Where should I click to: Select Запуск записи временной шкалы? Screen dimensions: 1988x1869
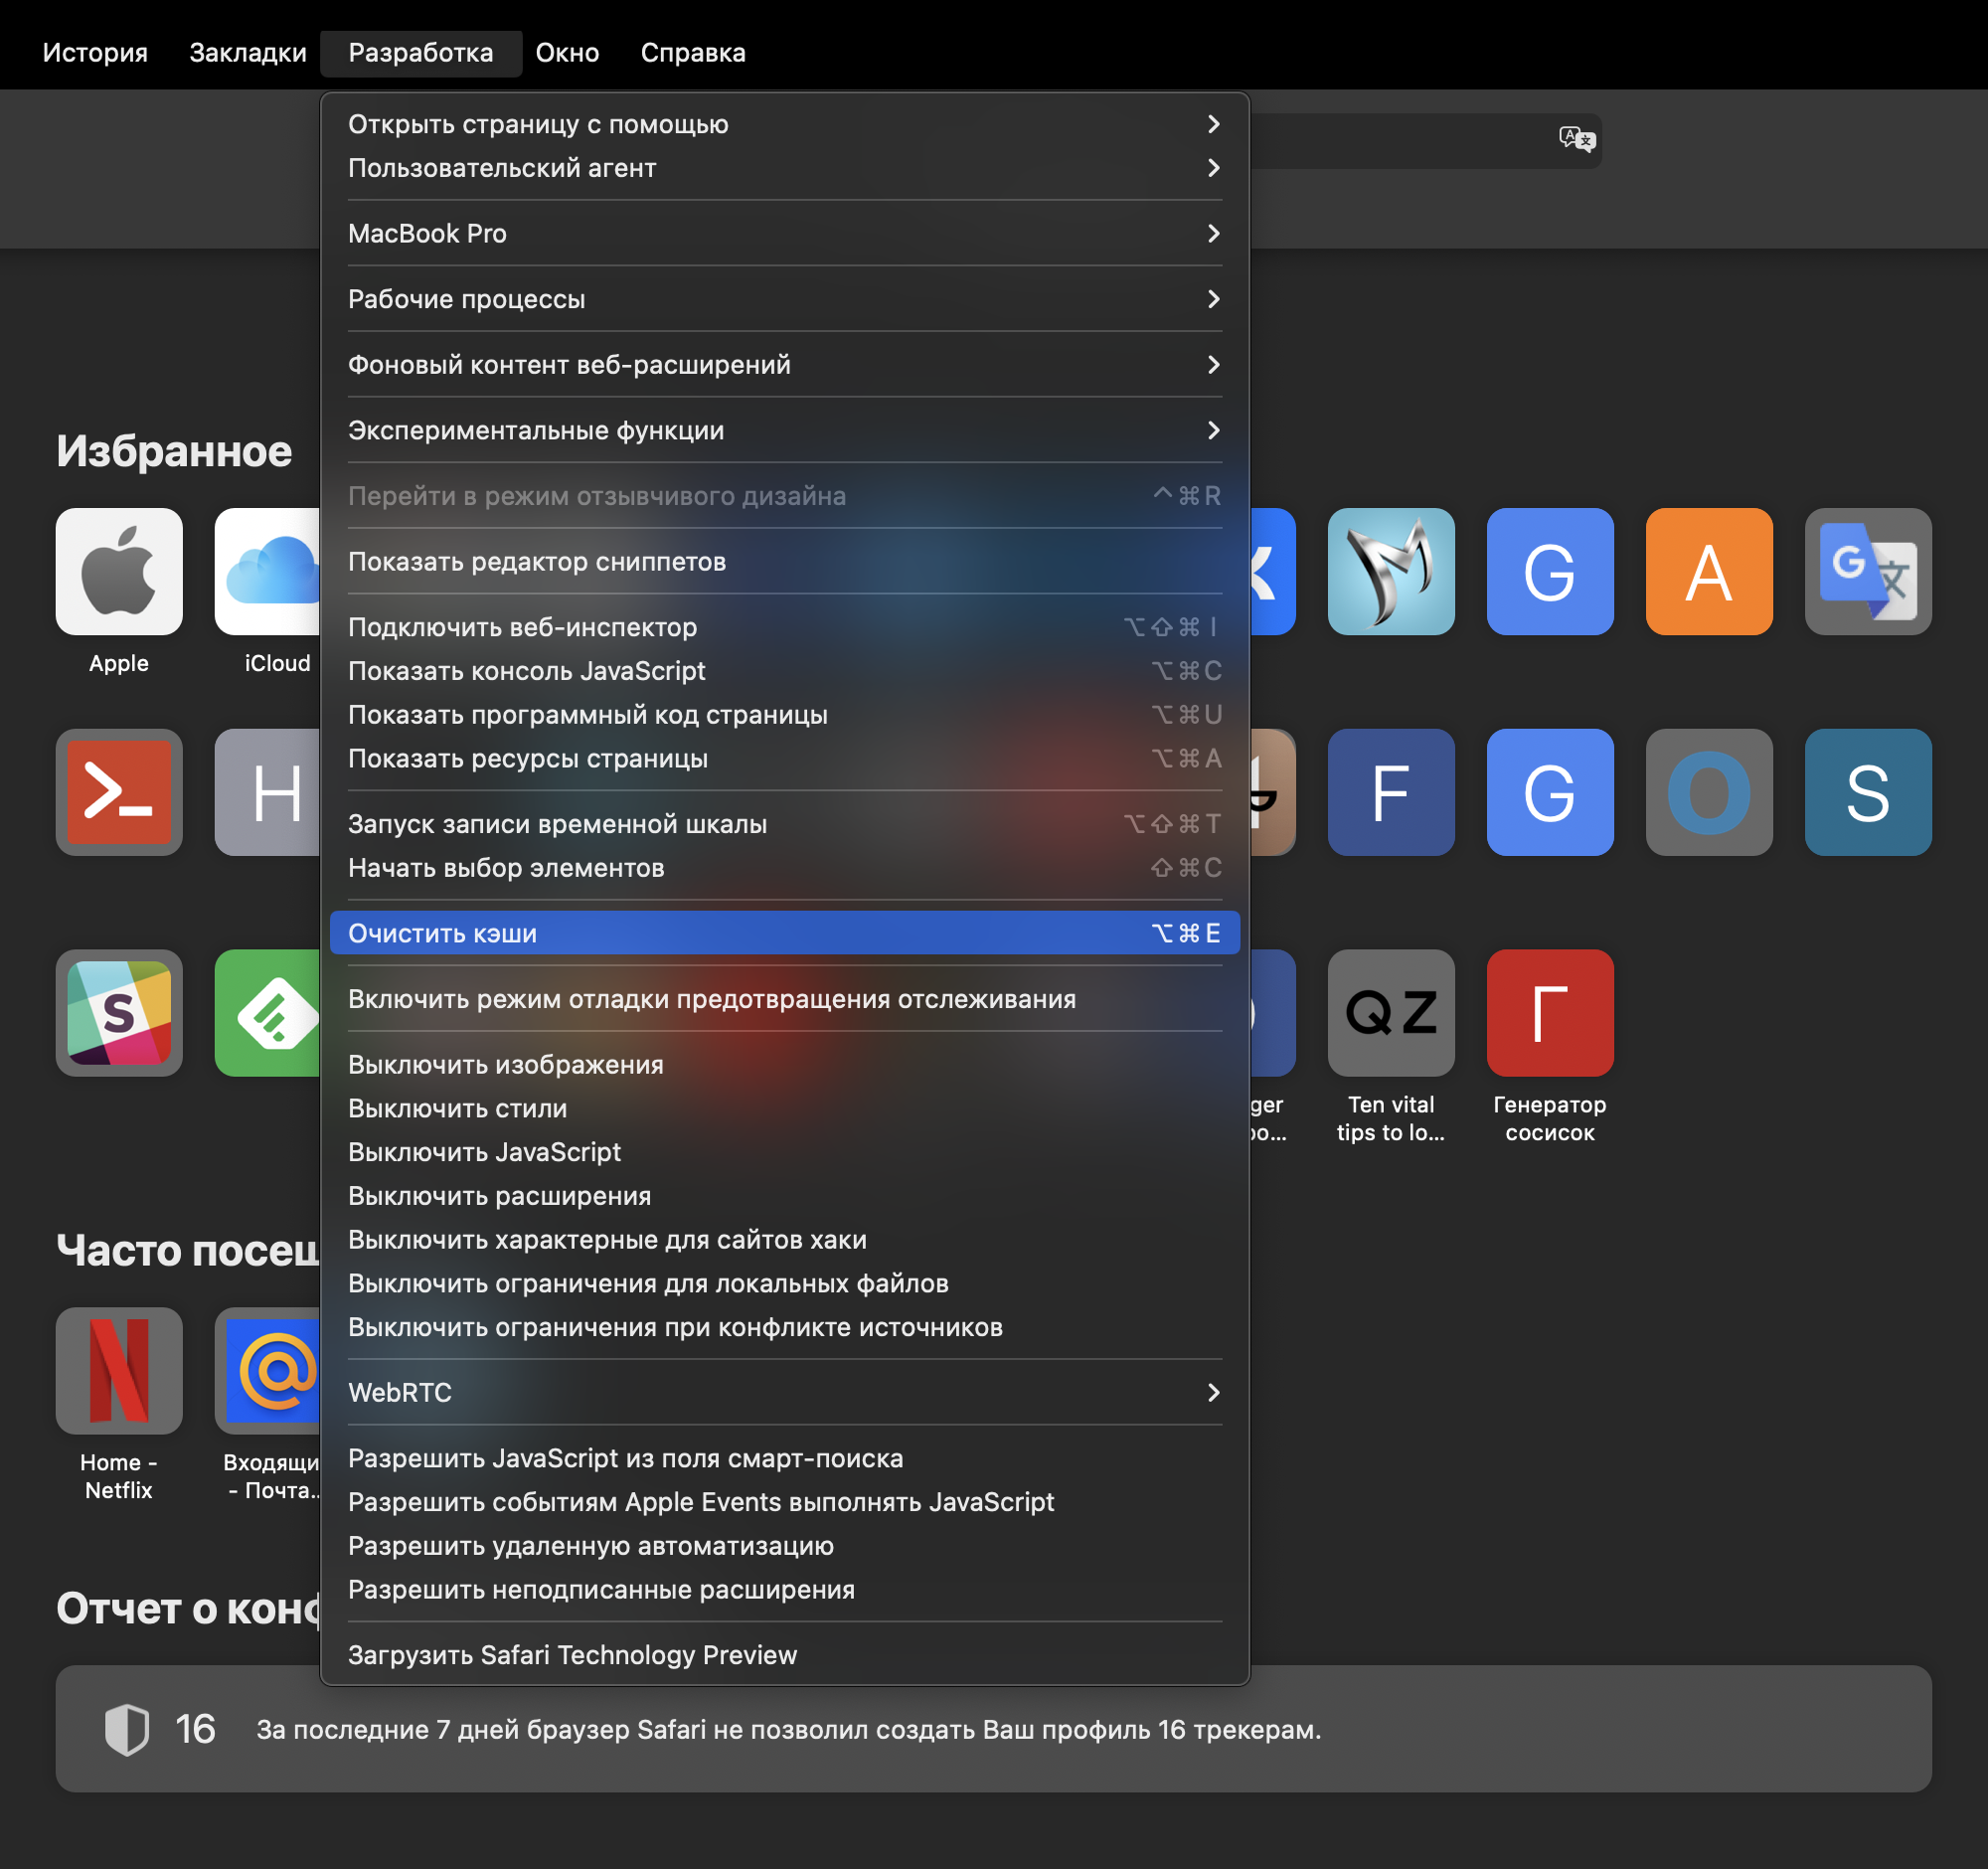(x=785, y=825)
